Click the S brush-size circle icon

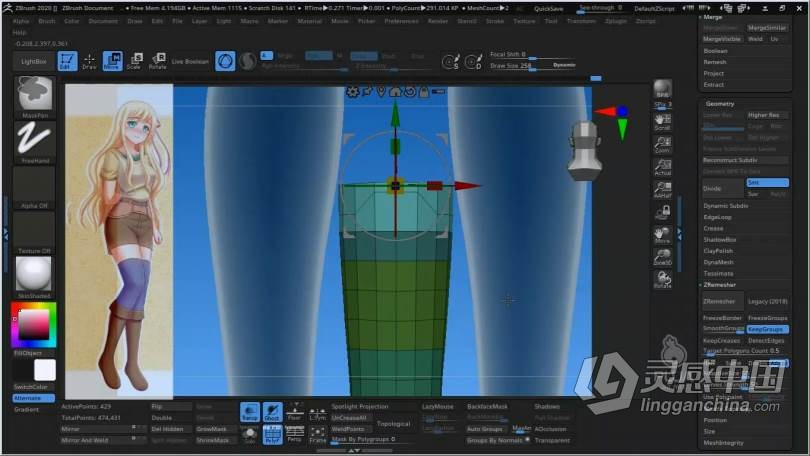point(450,62)
